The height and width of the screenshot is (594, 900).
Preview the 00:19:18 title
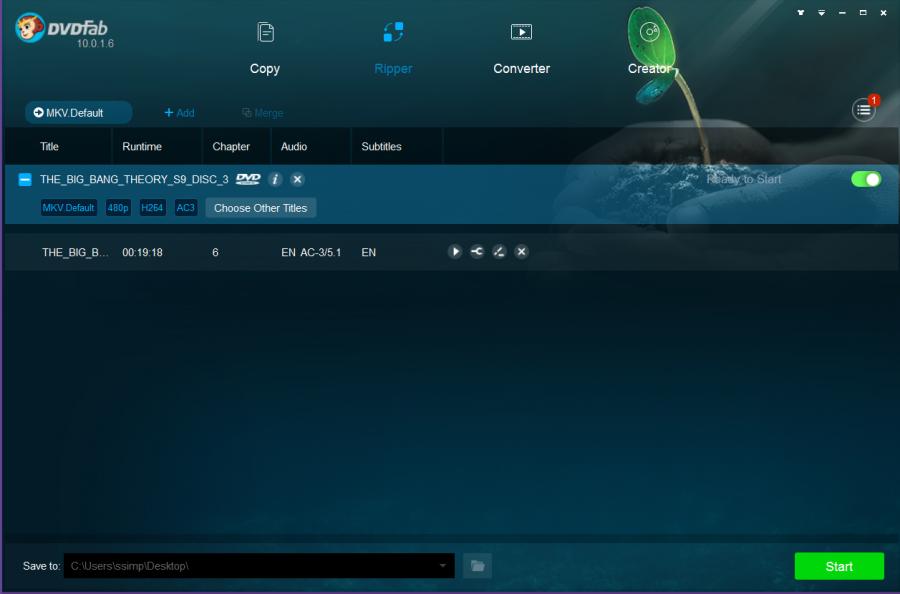pyautogui.click(x=455, y=252)
